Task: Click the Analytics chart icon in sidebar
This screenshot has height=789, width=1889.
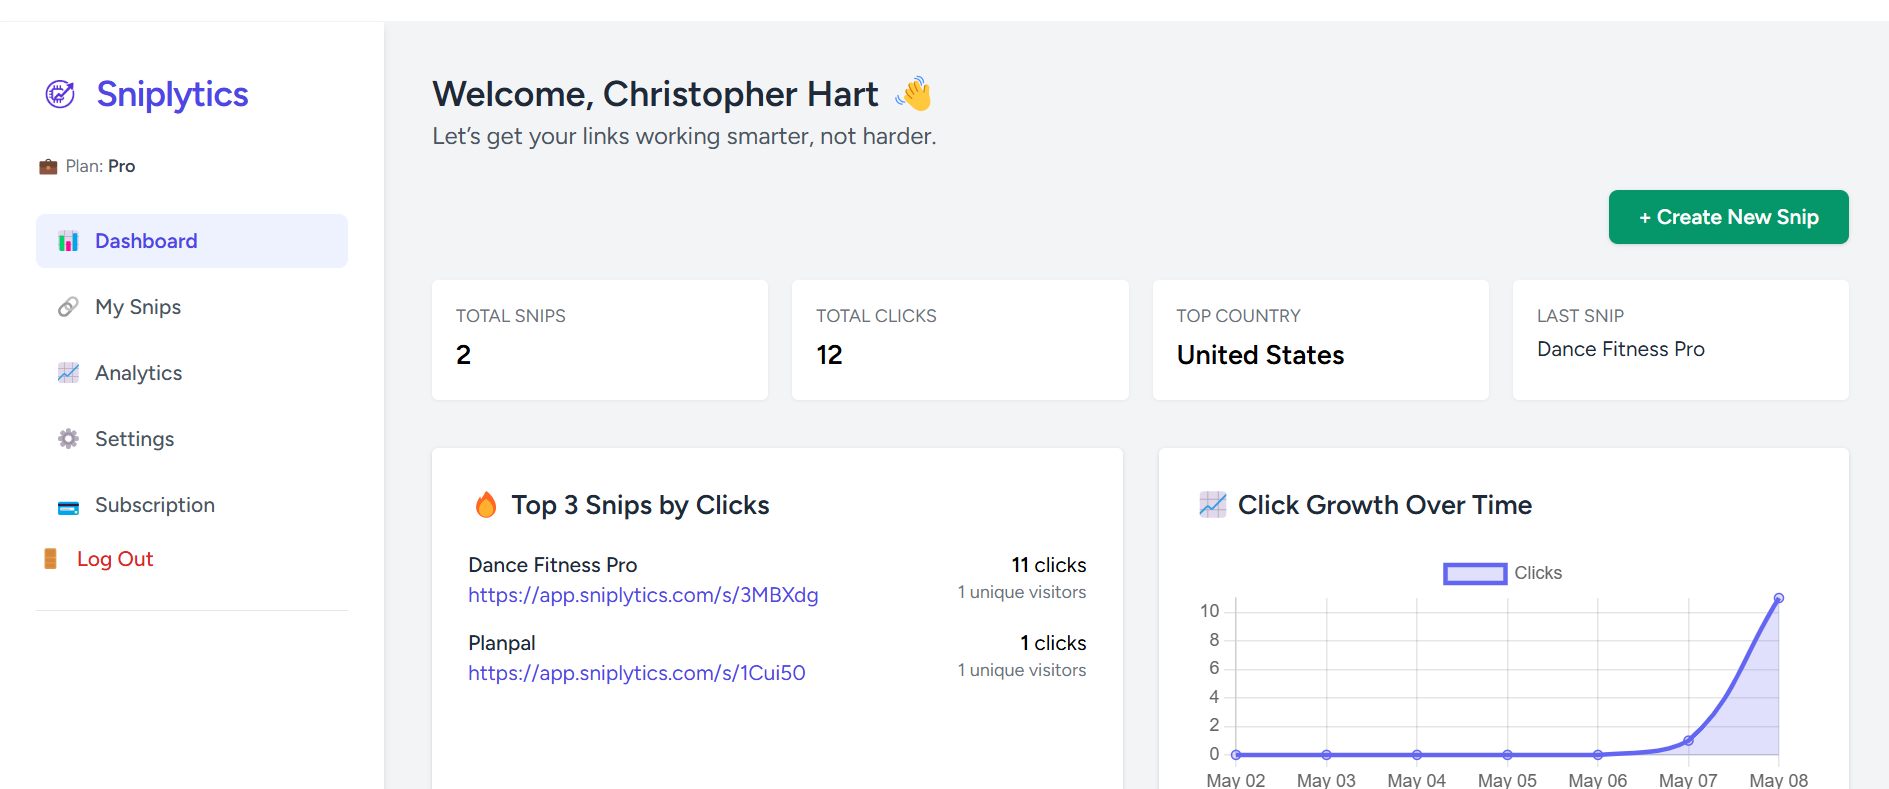Action: point(68,373)
